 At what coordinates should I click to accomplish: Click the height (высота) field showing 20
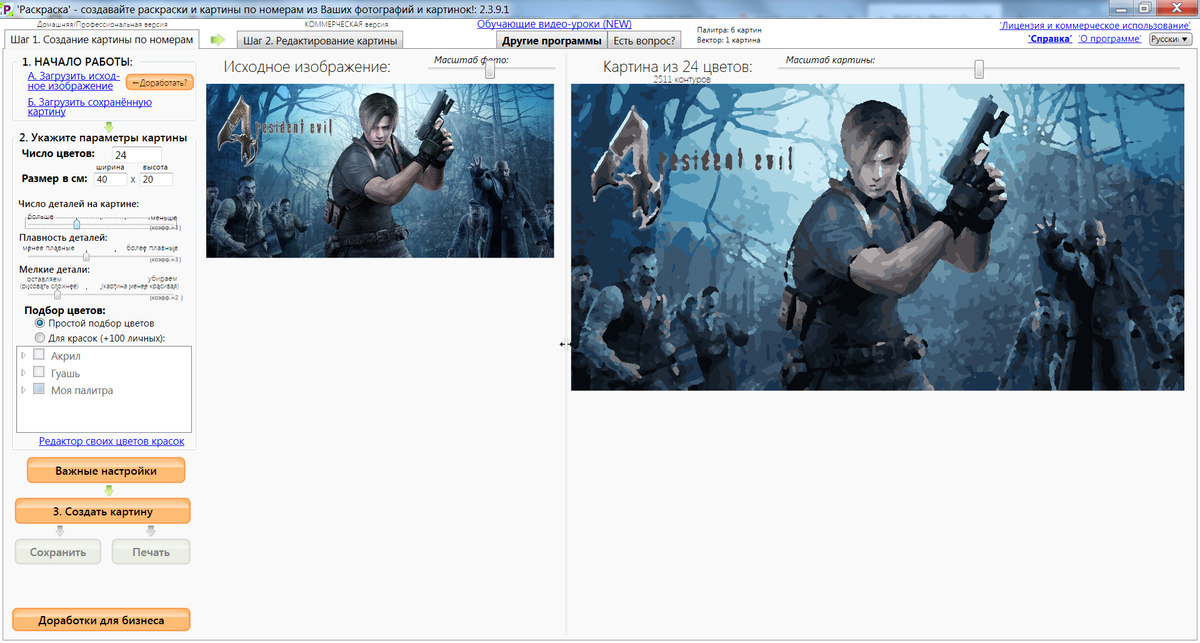click(x=156, y=179)
